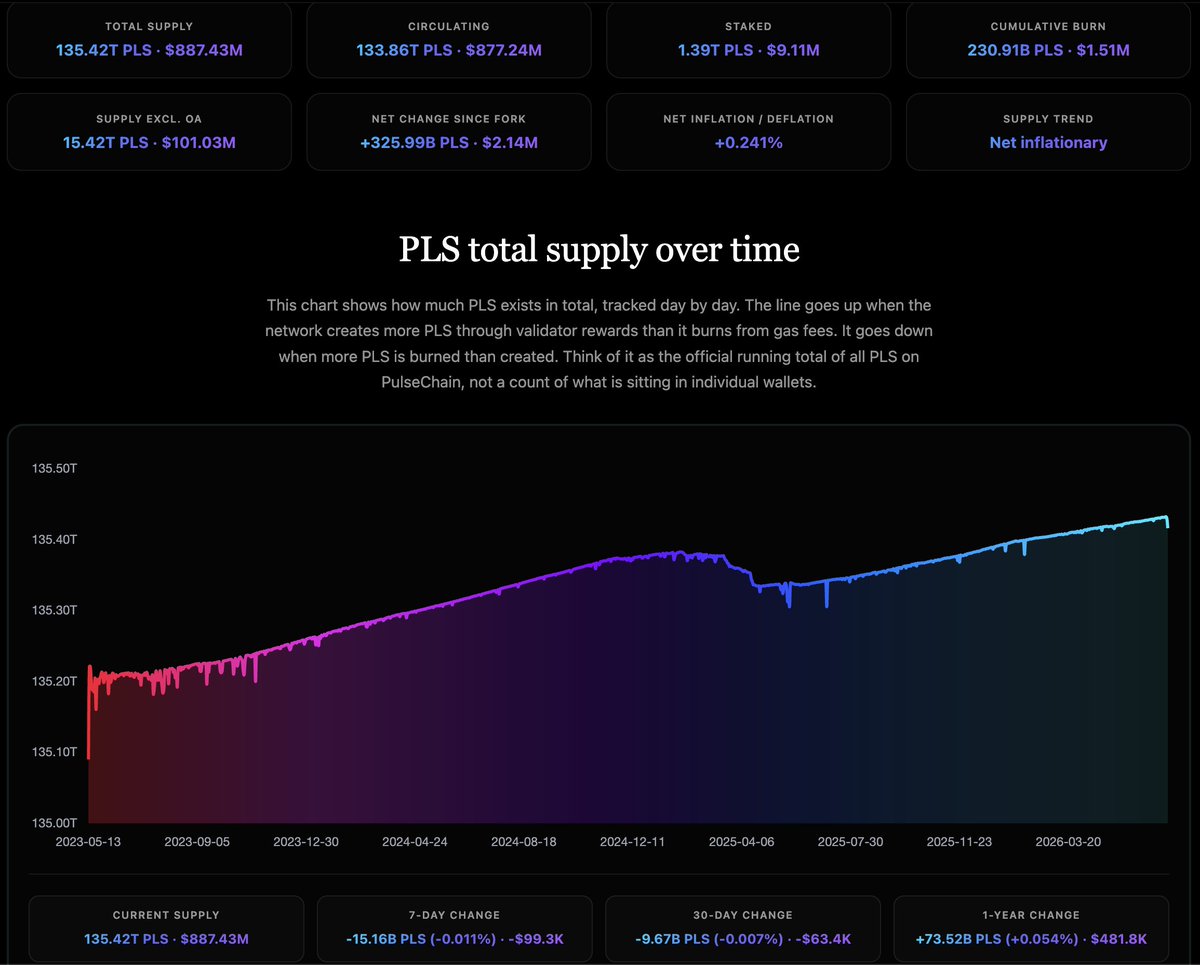
Task: Click the Circulating 133.86T PLS card
Action: pyautogui.click(x=449, y=38)
